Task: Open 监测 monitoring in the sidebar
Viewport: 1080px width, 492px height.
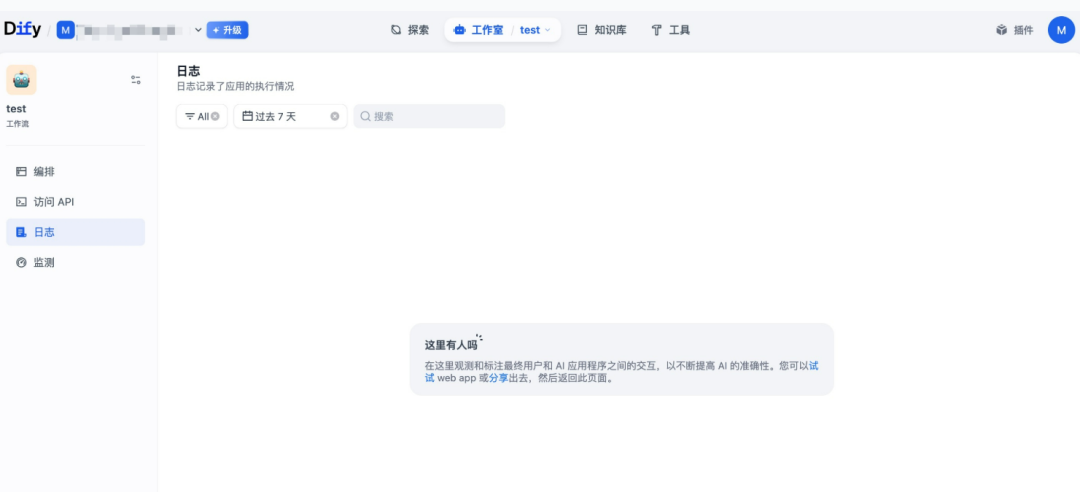Action: [x=76, y=263]
